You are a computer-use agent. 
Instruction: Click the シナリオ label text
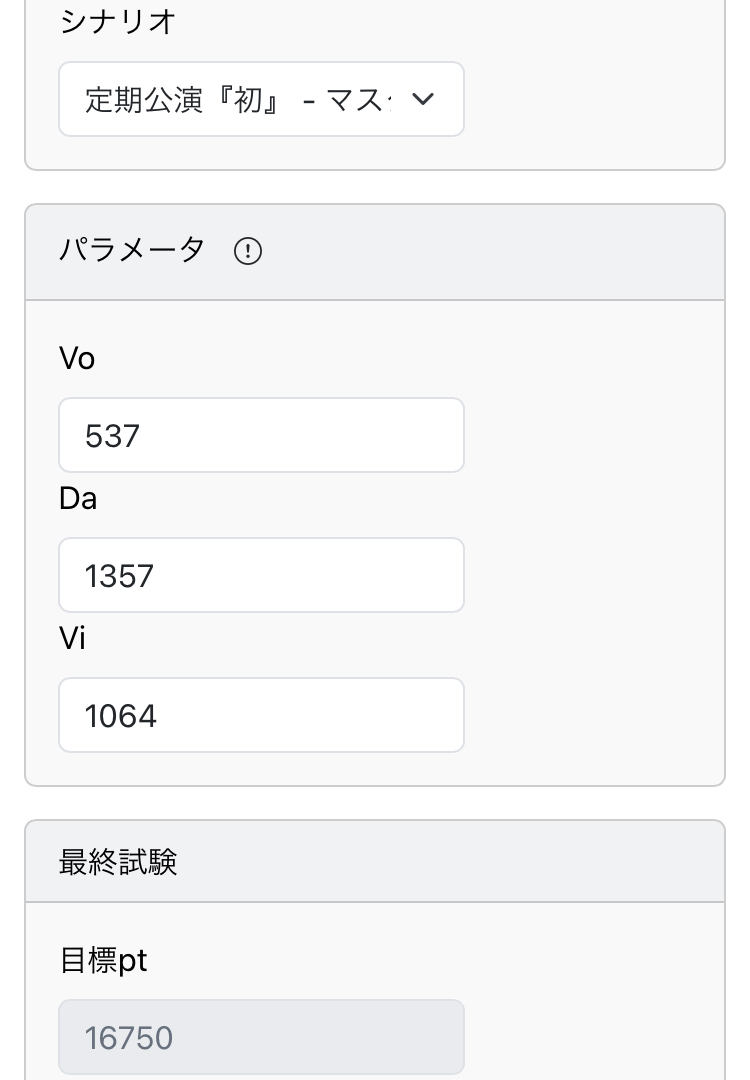coord(118,22)
